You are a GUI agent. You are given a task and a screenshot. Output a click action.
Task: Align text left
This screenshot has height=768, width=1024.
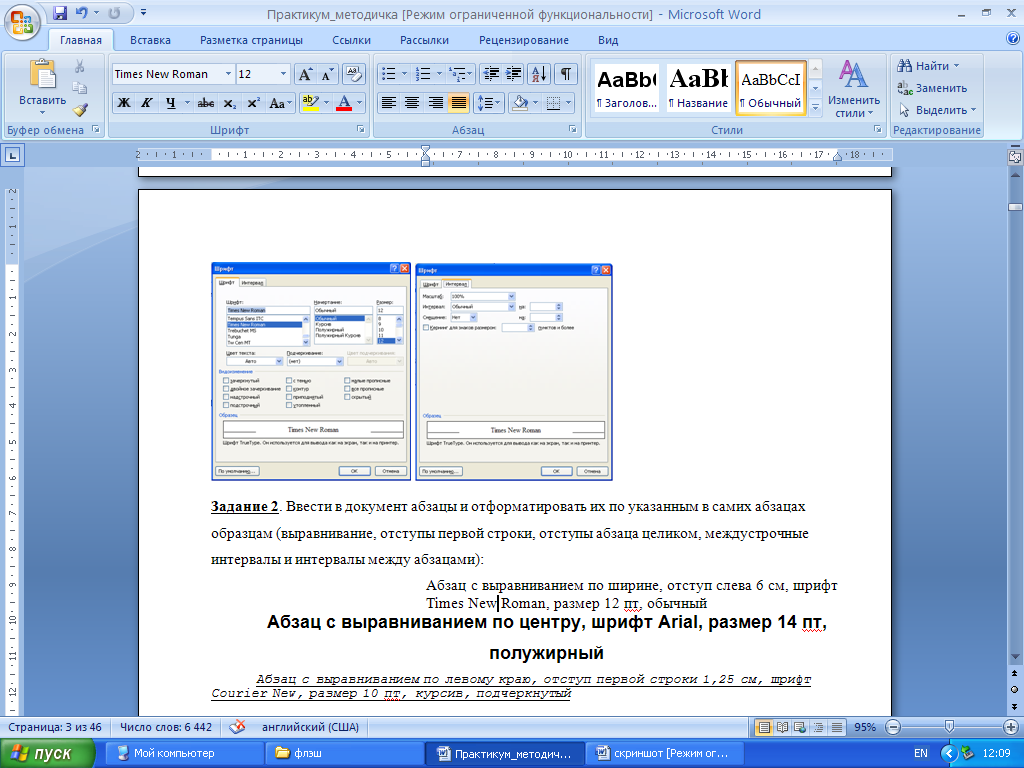(389, 103)
